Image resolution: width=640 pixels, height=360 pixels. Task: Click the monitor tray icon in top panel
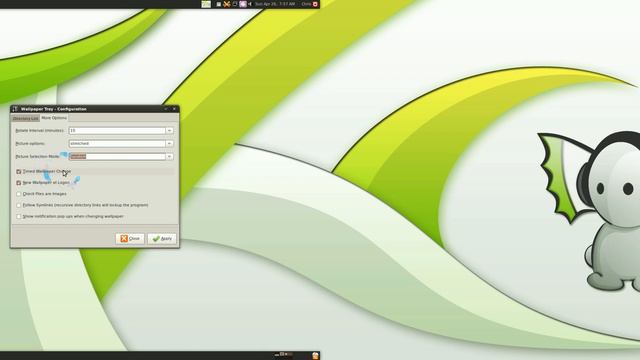pos(235,4)
